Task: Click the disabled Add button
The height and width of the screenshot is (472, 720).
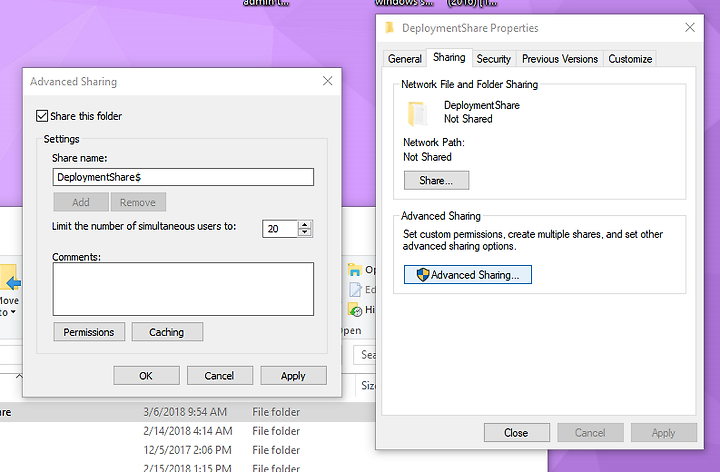Action: (x=81, y=202)
